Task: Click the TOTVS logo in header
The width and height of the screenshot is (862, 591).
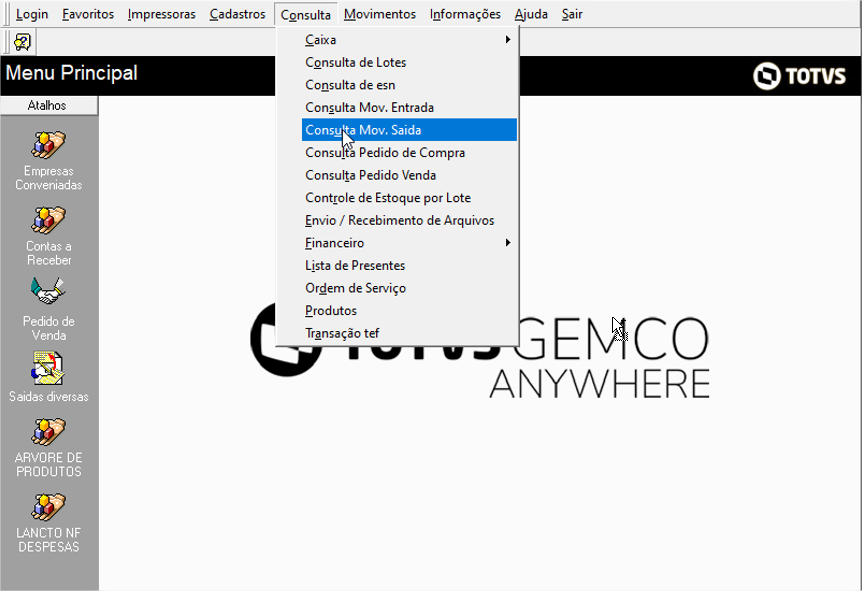Action: click(799, 75)
